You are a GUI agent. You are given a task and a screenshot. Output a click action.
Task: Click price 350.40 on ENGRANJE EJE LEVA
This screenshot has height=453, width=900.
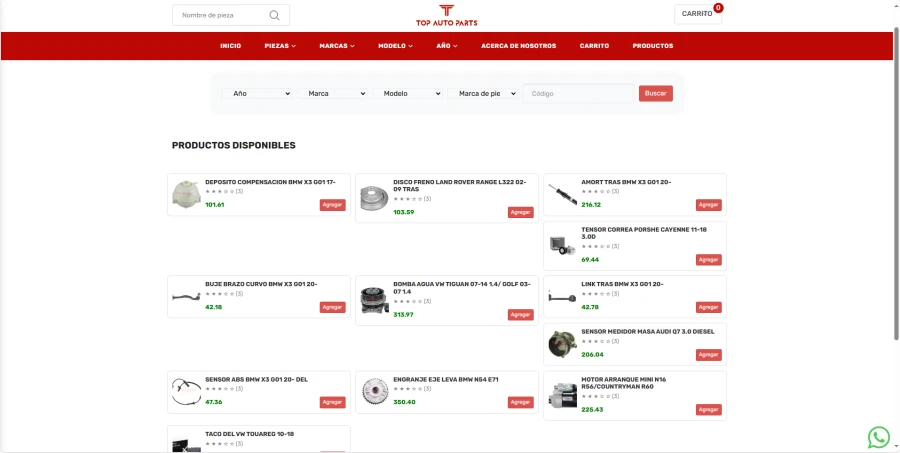click(404, 402)
